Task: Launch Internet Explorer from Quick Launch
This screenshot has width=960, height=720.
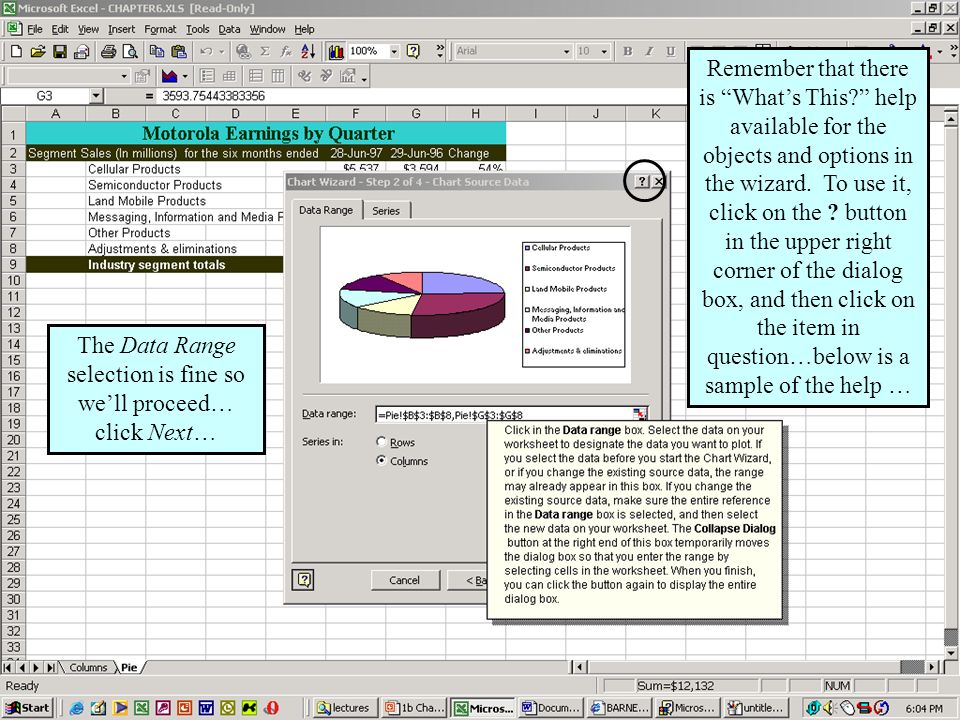Action: point(77,708)
